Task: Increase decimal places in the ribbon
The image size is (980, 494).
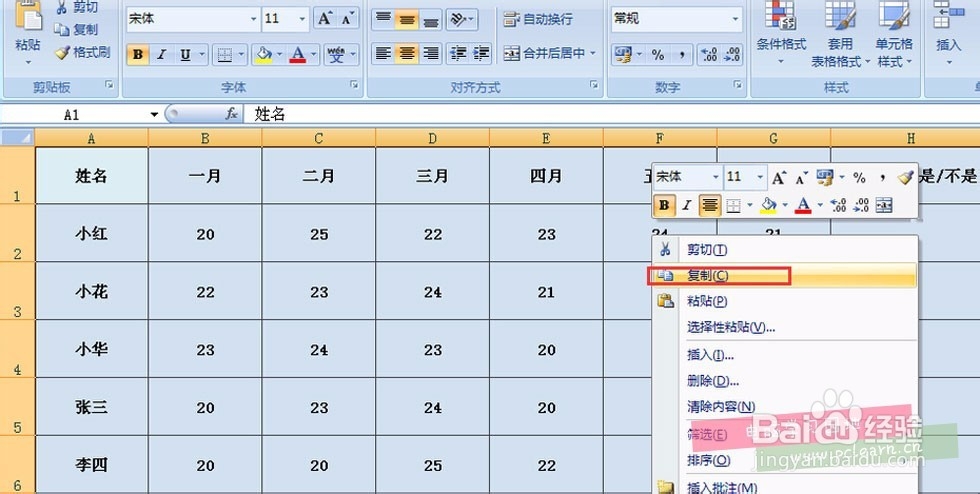Action: [709, 55]
